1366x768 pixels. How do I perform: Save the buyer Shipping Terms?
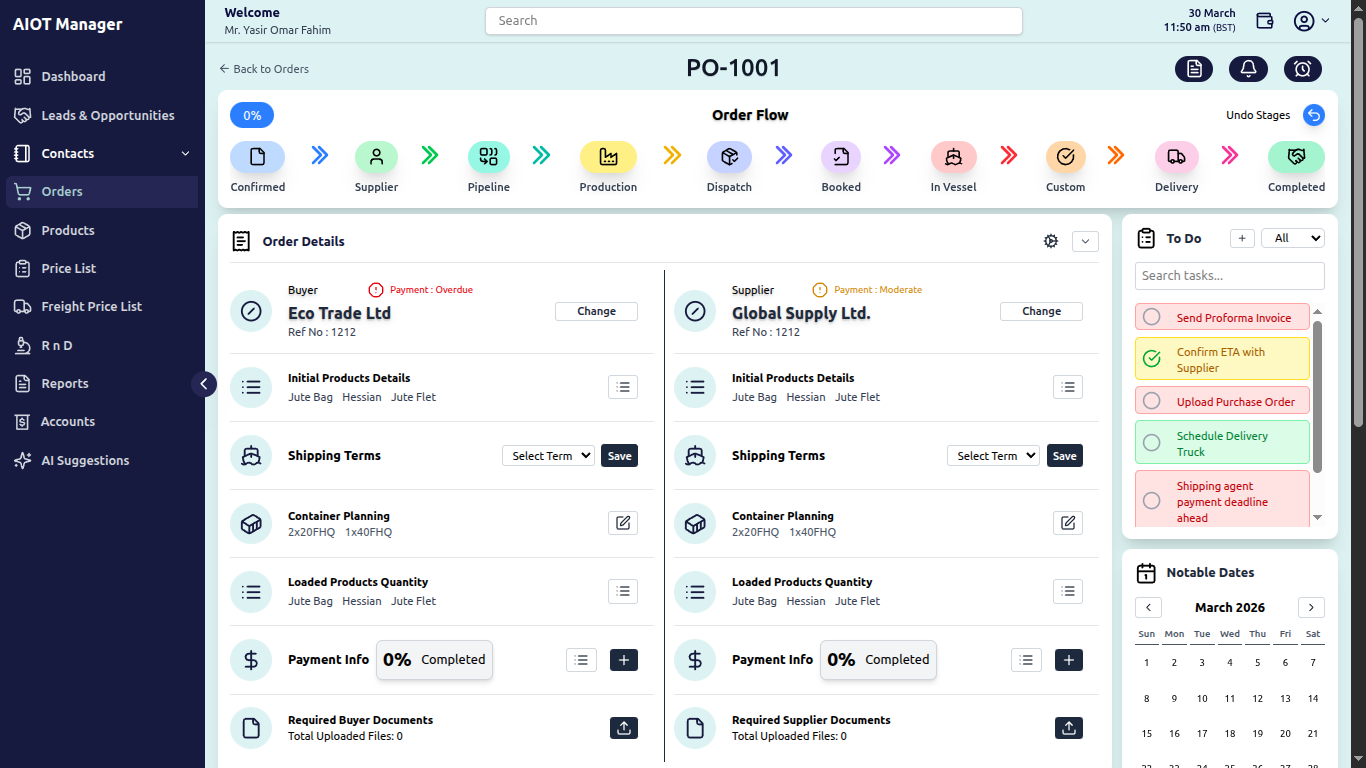[x=620, y=456]
